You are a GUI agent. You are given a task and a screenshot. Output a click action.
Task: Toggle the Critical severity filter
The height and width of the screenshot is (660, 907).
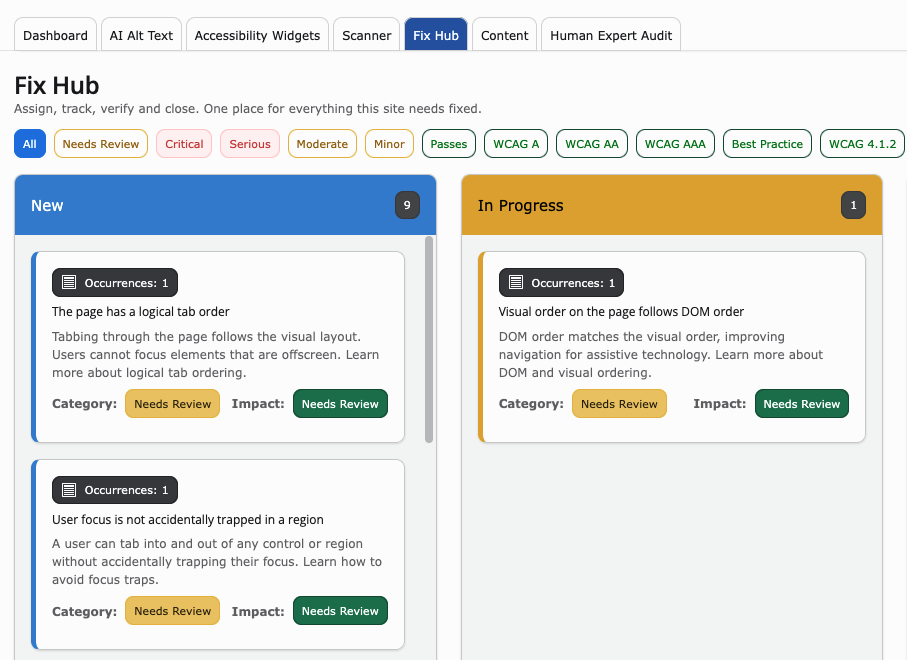tap(184, 144)
